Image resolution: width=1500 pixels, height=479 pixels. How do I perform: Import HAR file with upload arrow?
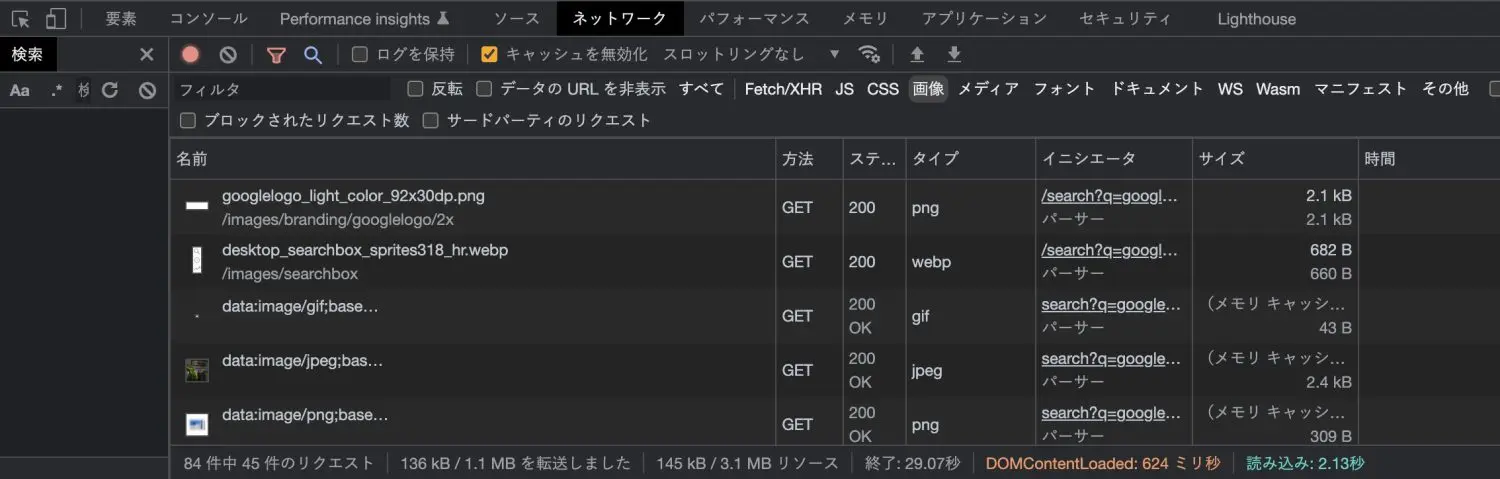916,54
